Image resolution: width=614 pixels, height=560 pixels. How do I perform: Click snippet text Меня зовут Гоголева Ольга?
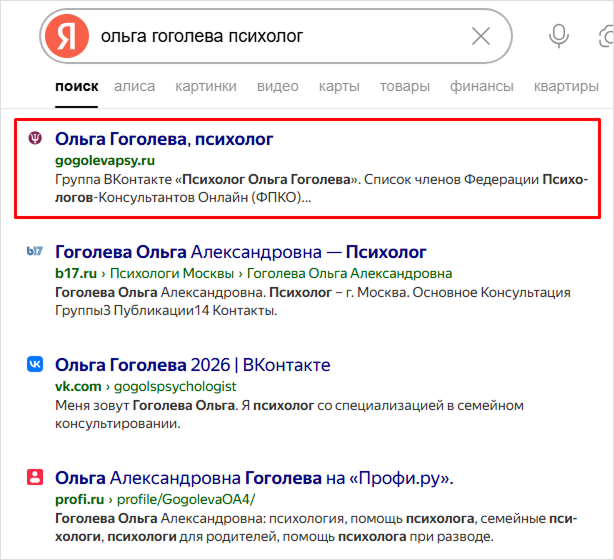point(289,414)
